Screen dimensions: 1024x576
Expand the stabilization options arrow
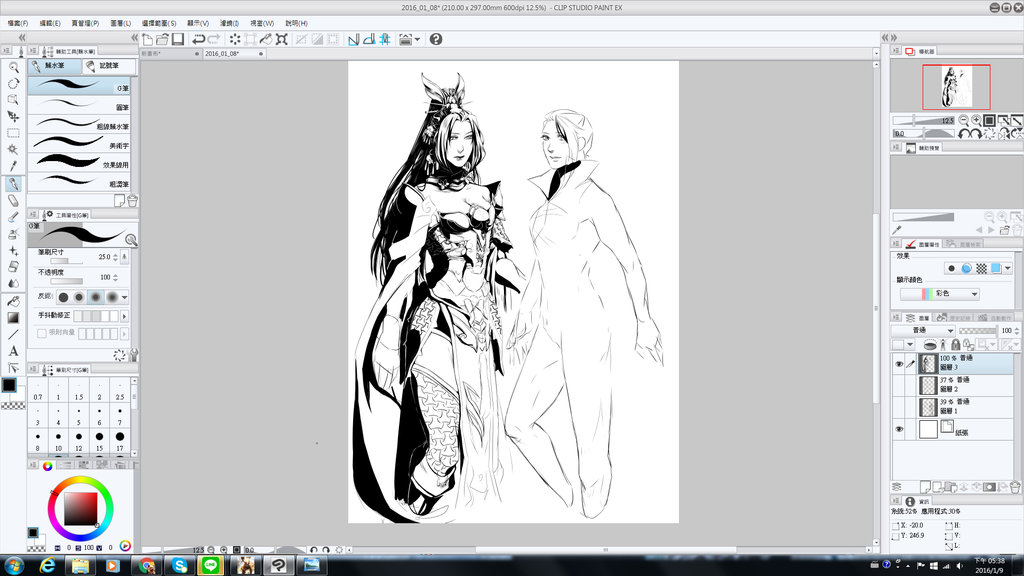(x=124, y=316)
